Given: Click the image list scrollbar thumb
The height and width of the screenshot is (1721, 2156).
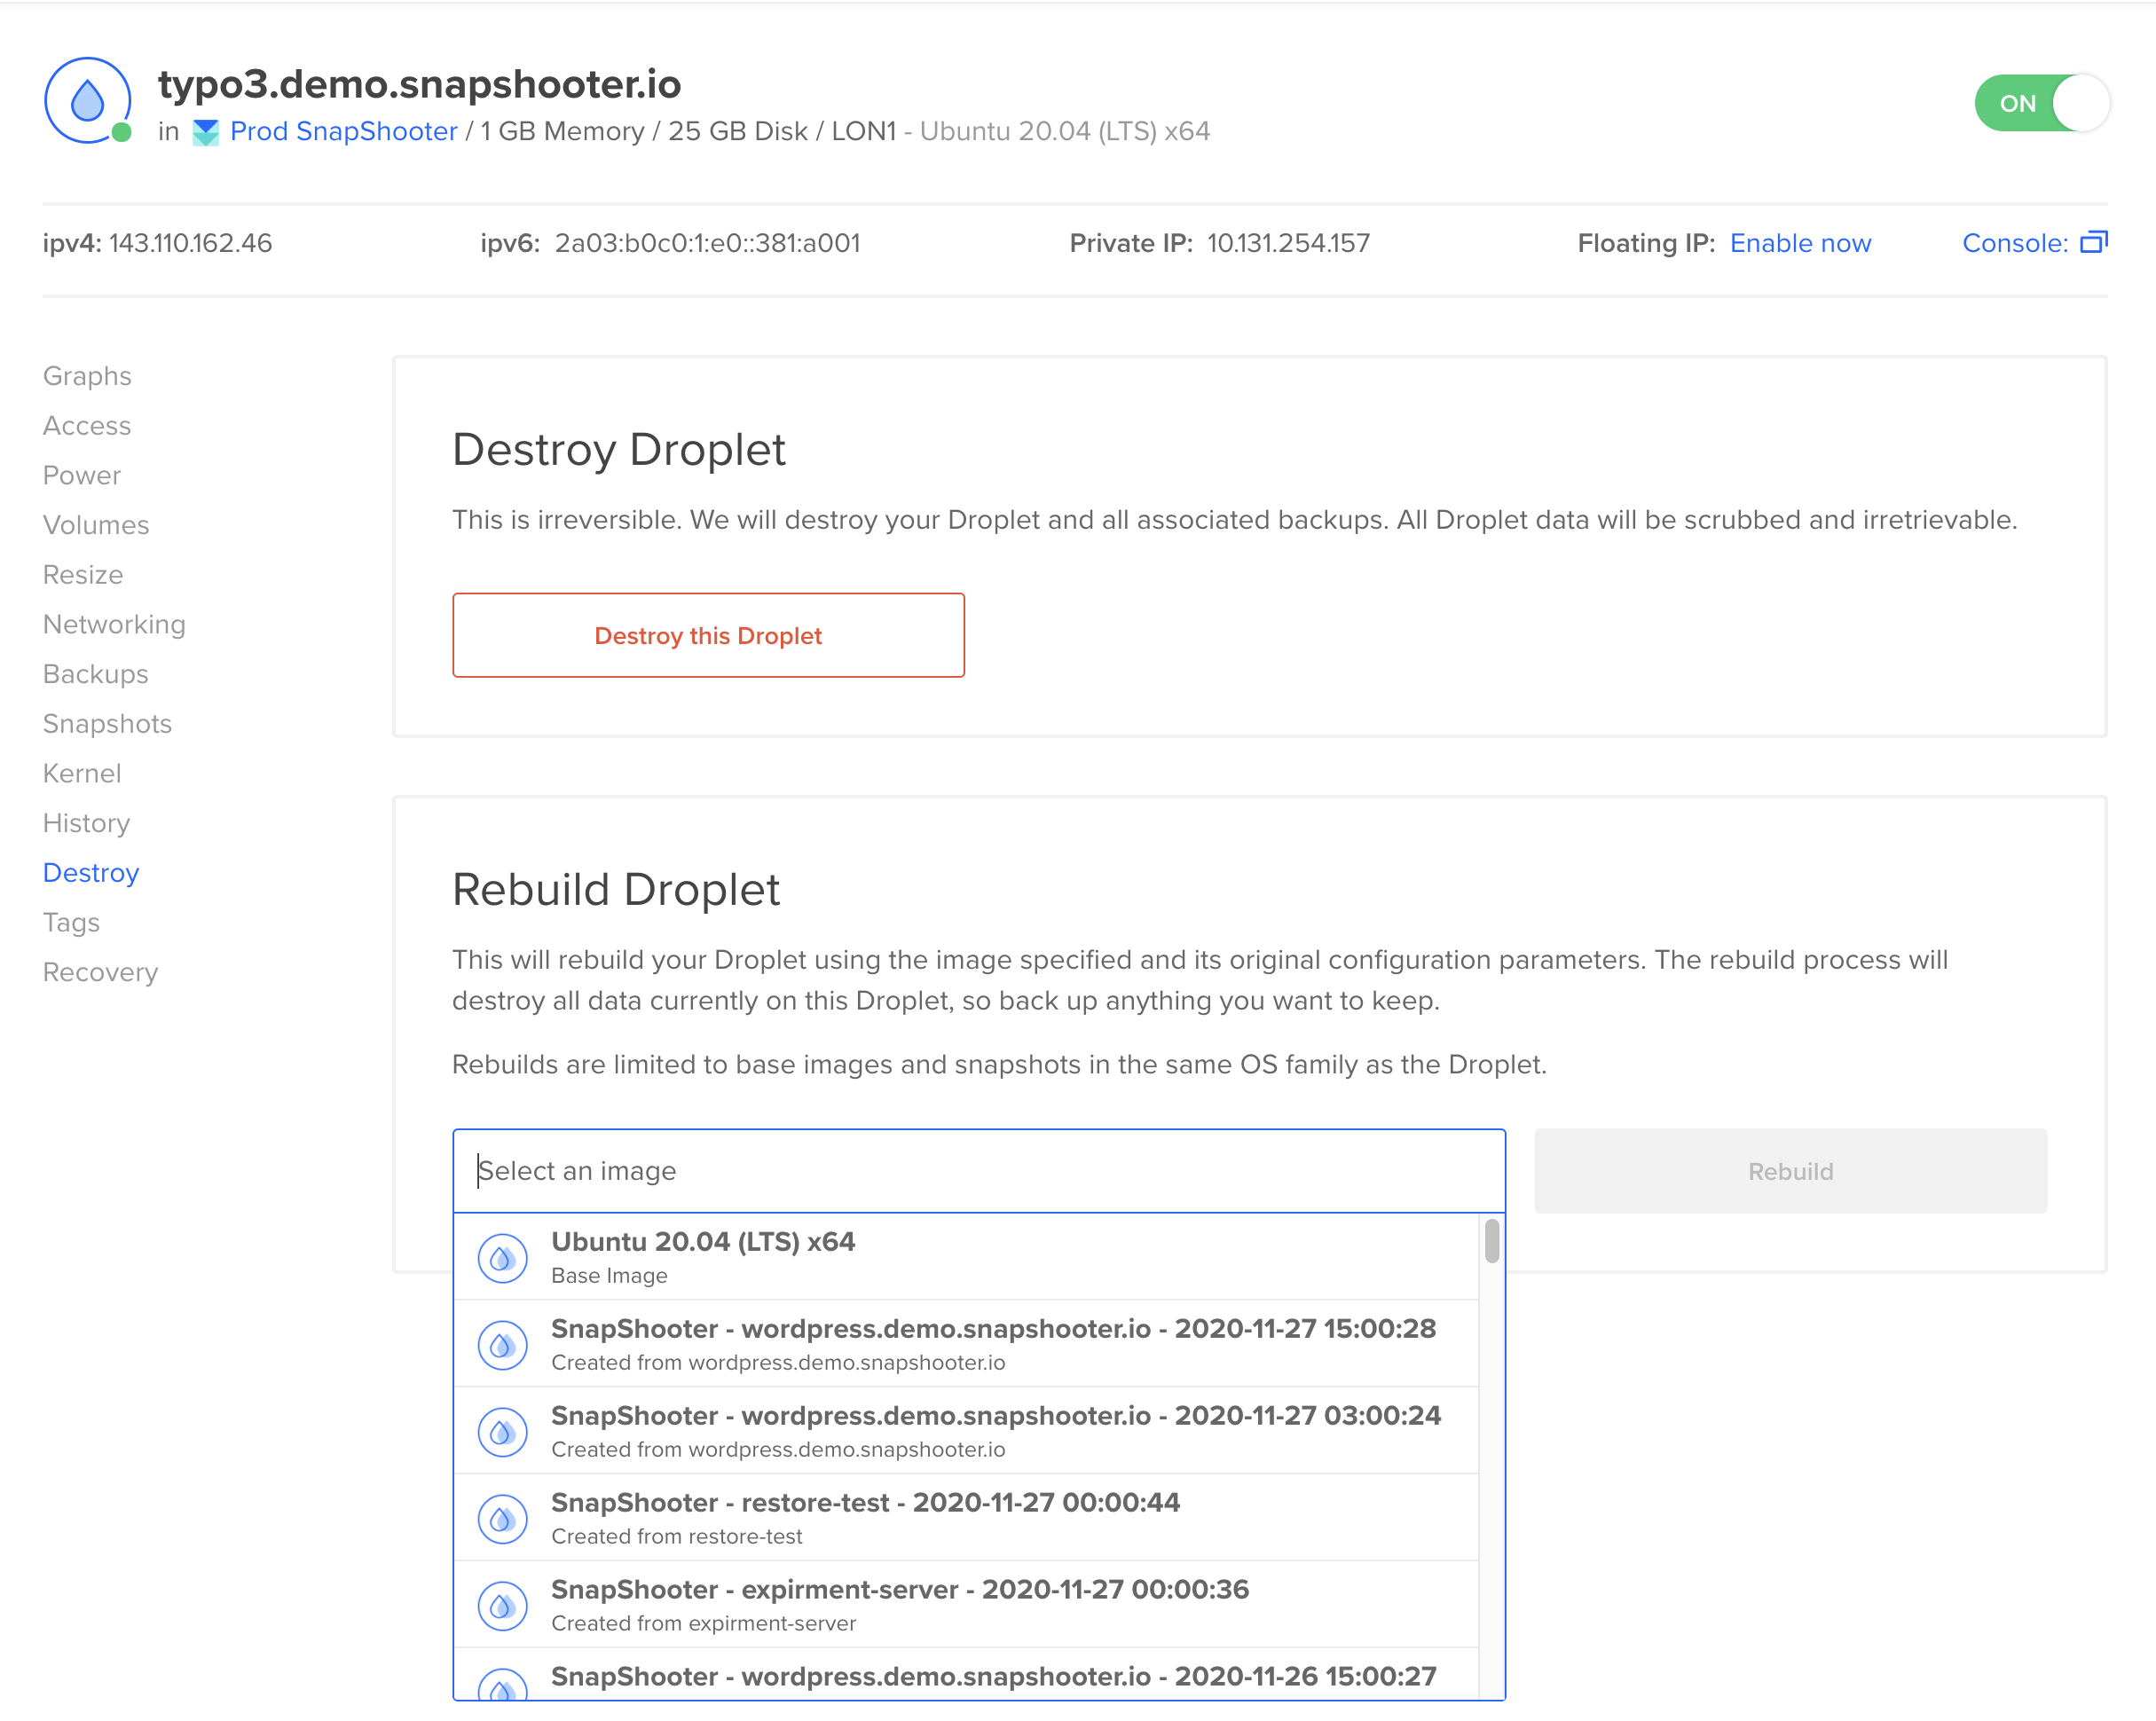Looking at the screenshot, I should [x=1491, y=1241].
